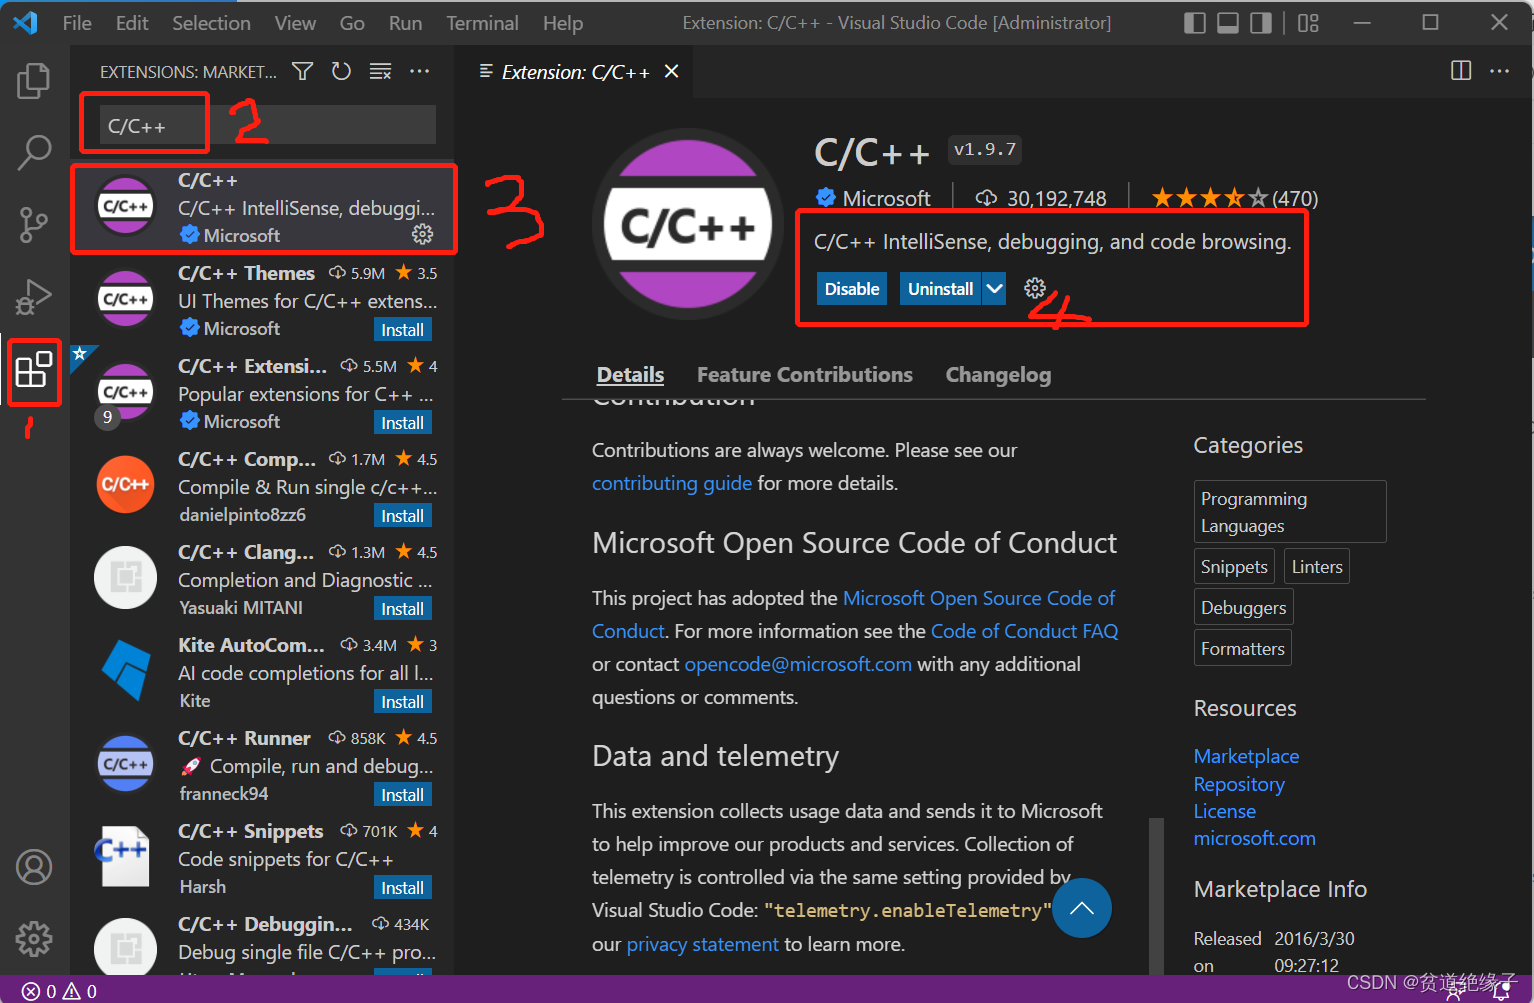Open the Selection menu
1534x1003 pixels.
pos(211,23)
